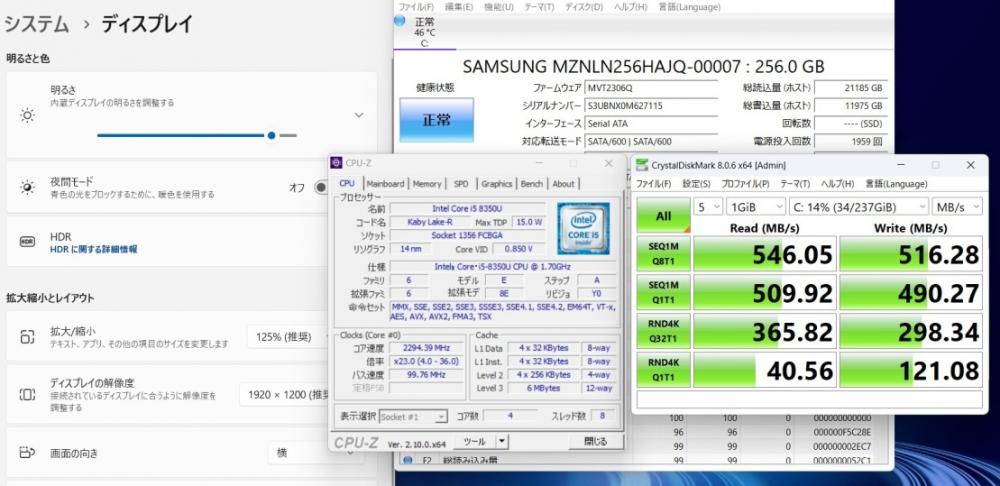Close the CrystalDiskMark window
The width and height of the screenshot is (1000, 486).
(x=970, y=165)
